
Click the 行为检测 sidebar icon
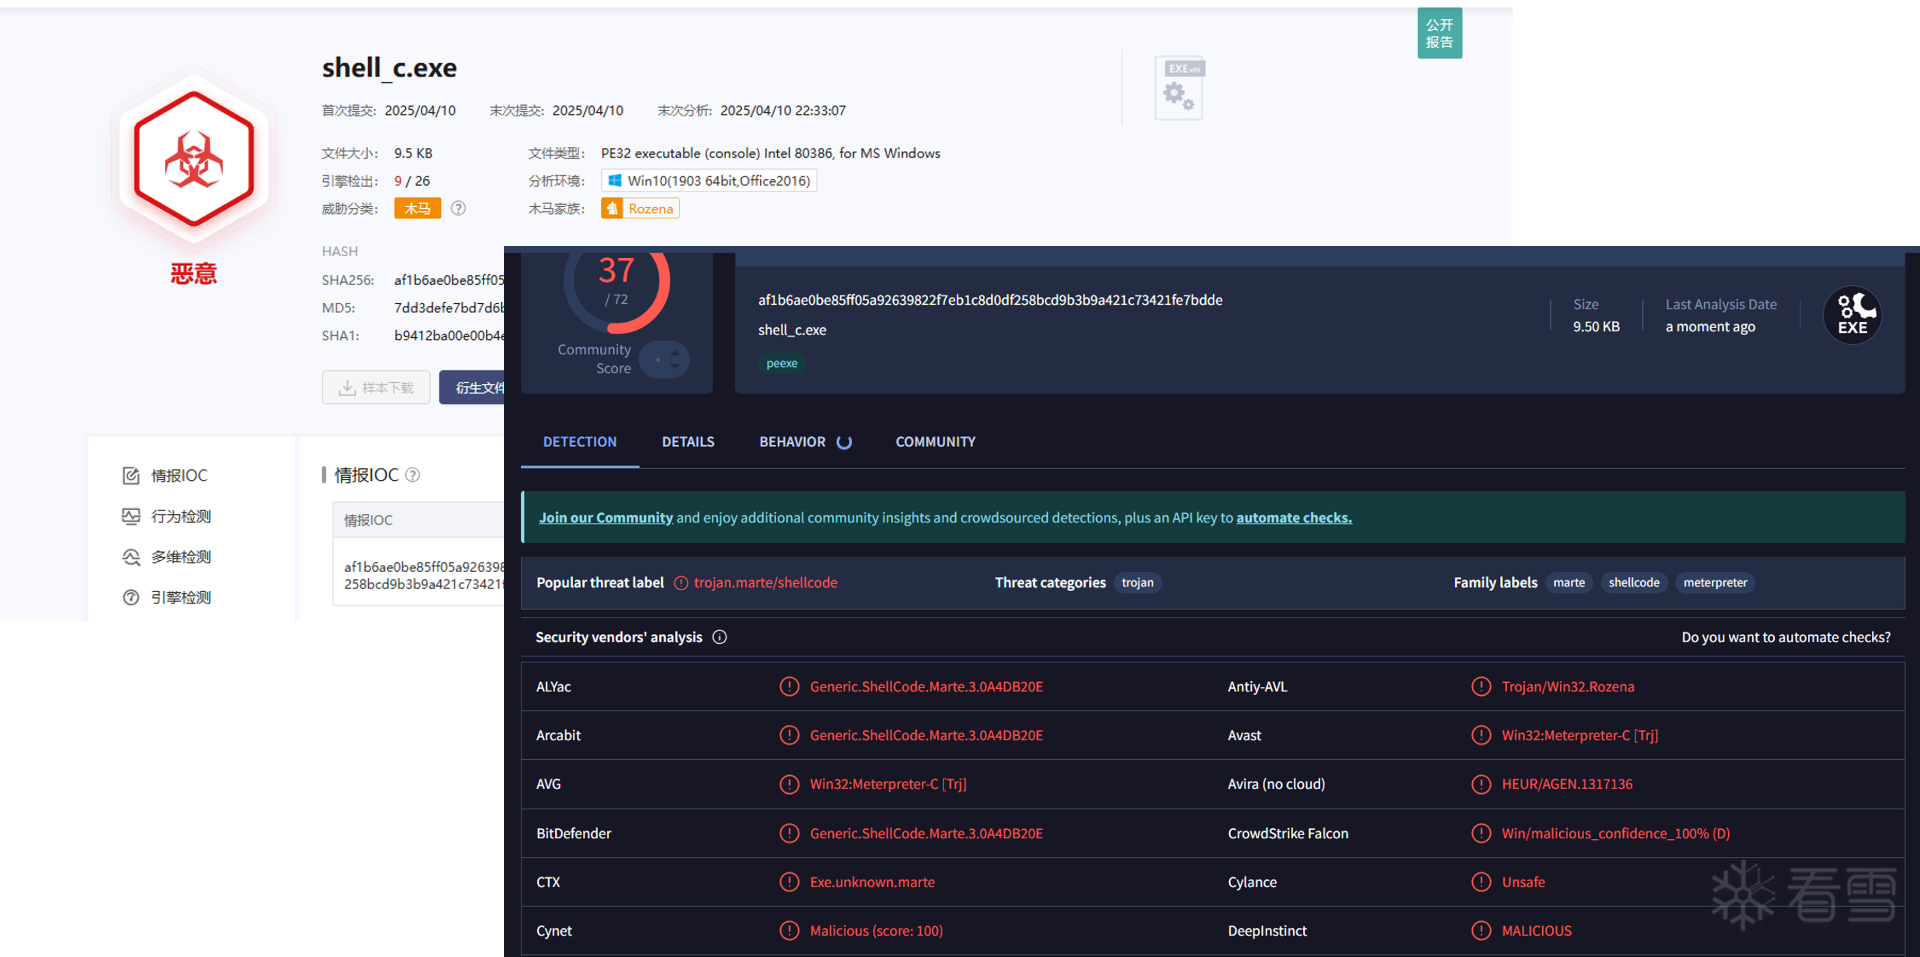[x=131, y=516]
